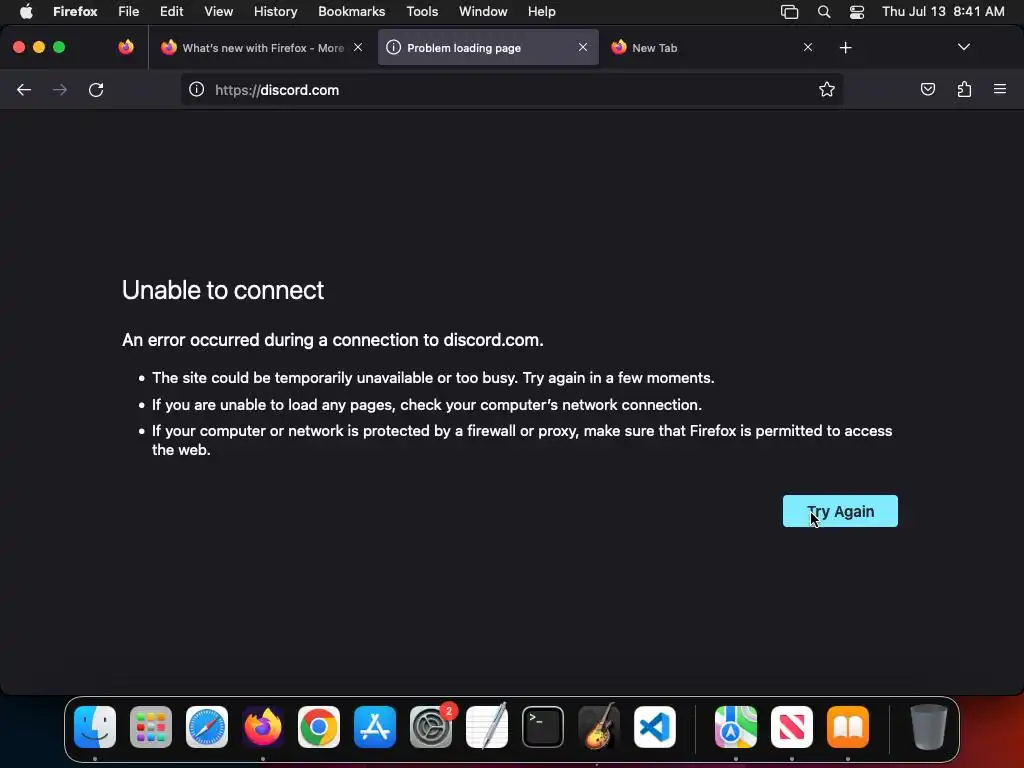Image resolution: width=1024 pixels, height=768 pixels.
Task: Open Books from the Dock
Action: (848, 727)
